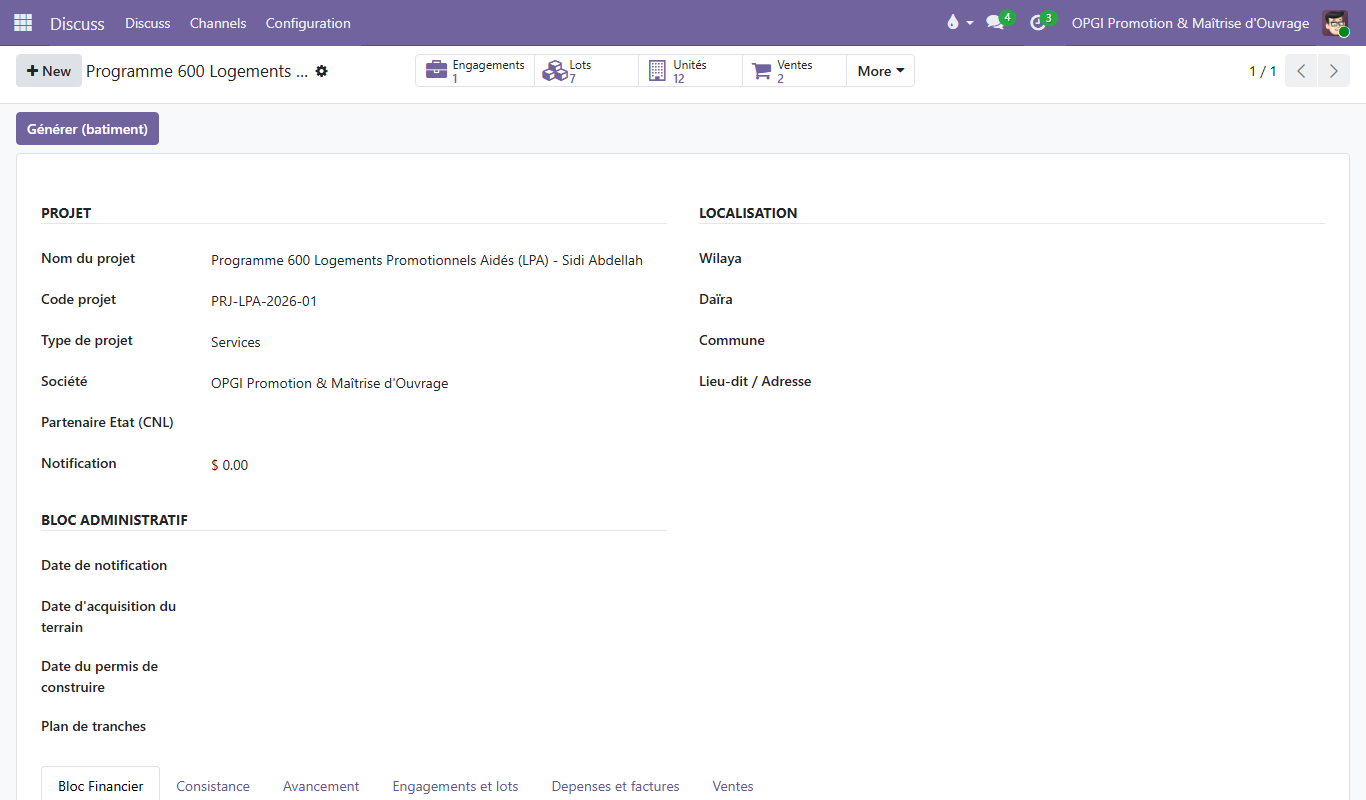This screenshot has height=800, width=1366.
Task: Open the Configuration menu
Action: [308, 23]
